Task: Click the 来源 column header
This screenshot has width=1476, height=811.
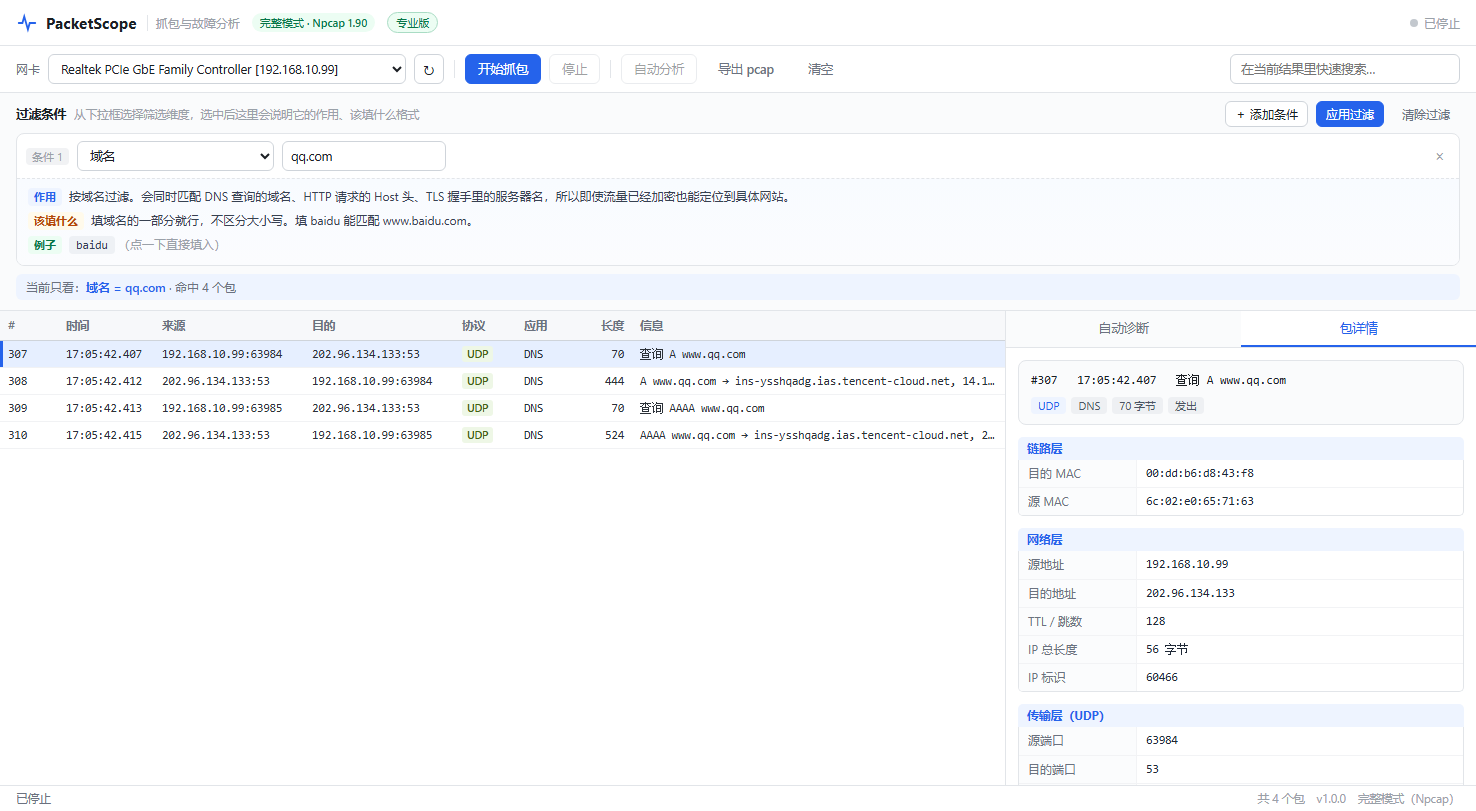Action: (x=173, y=326)
